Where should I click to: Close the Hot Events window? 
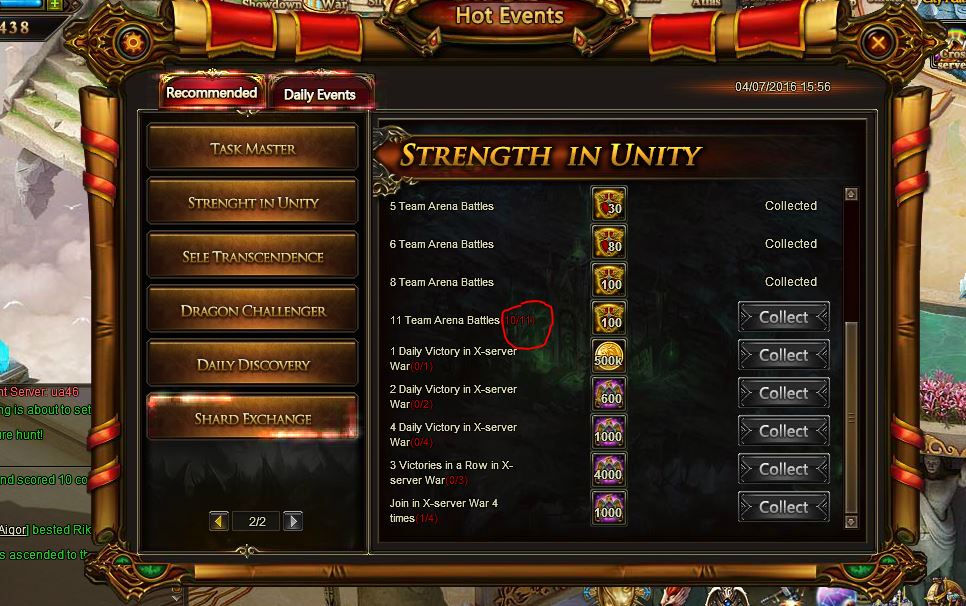point(878,42)
